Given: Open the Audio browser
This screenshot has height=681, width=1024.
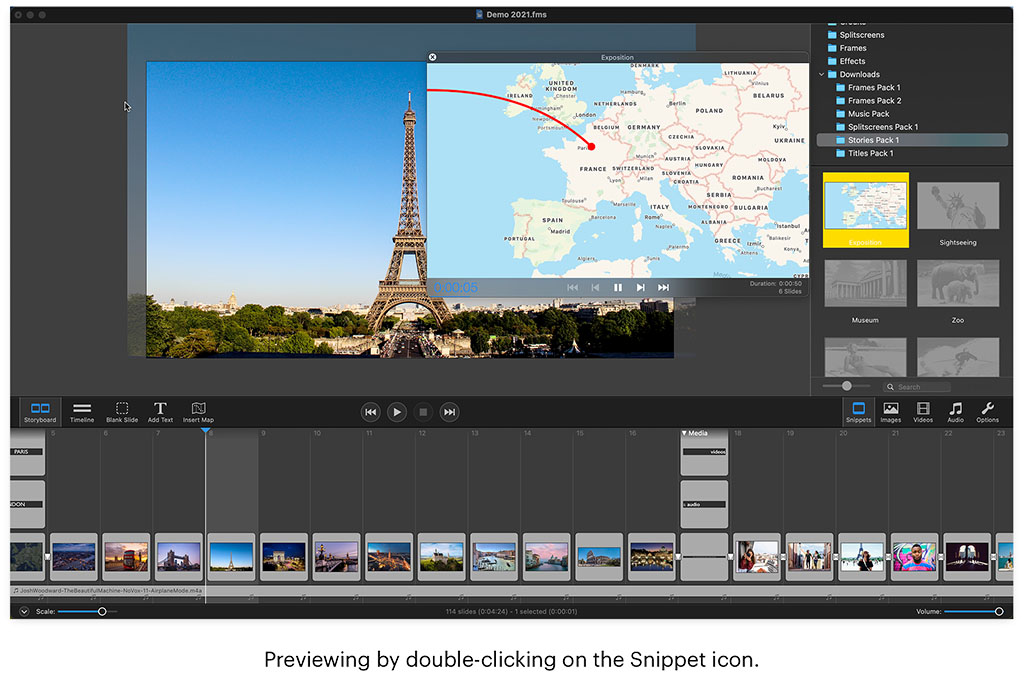Looking at the screenshot, I should (x=955, y=412).
